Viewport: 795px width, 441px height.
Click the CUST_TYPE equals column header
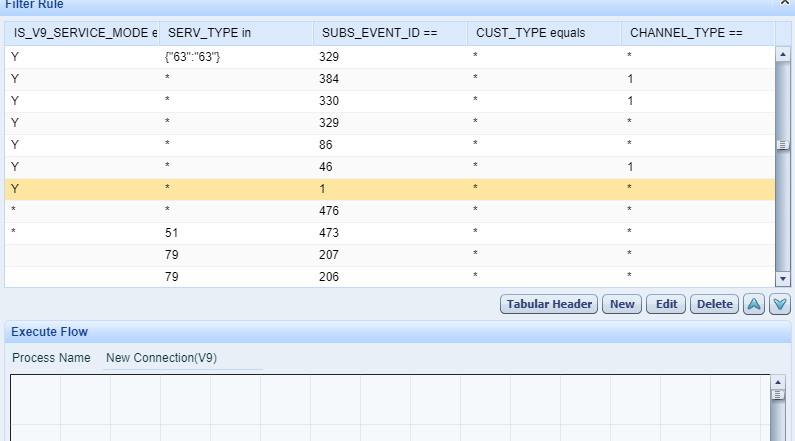point(544,33)
